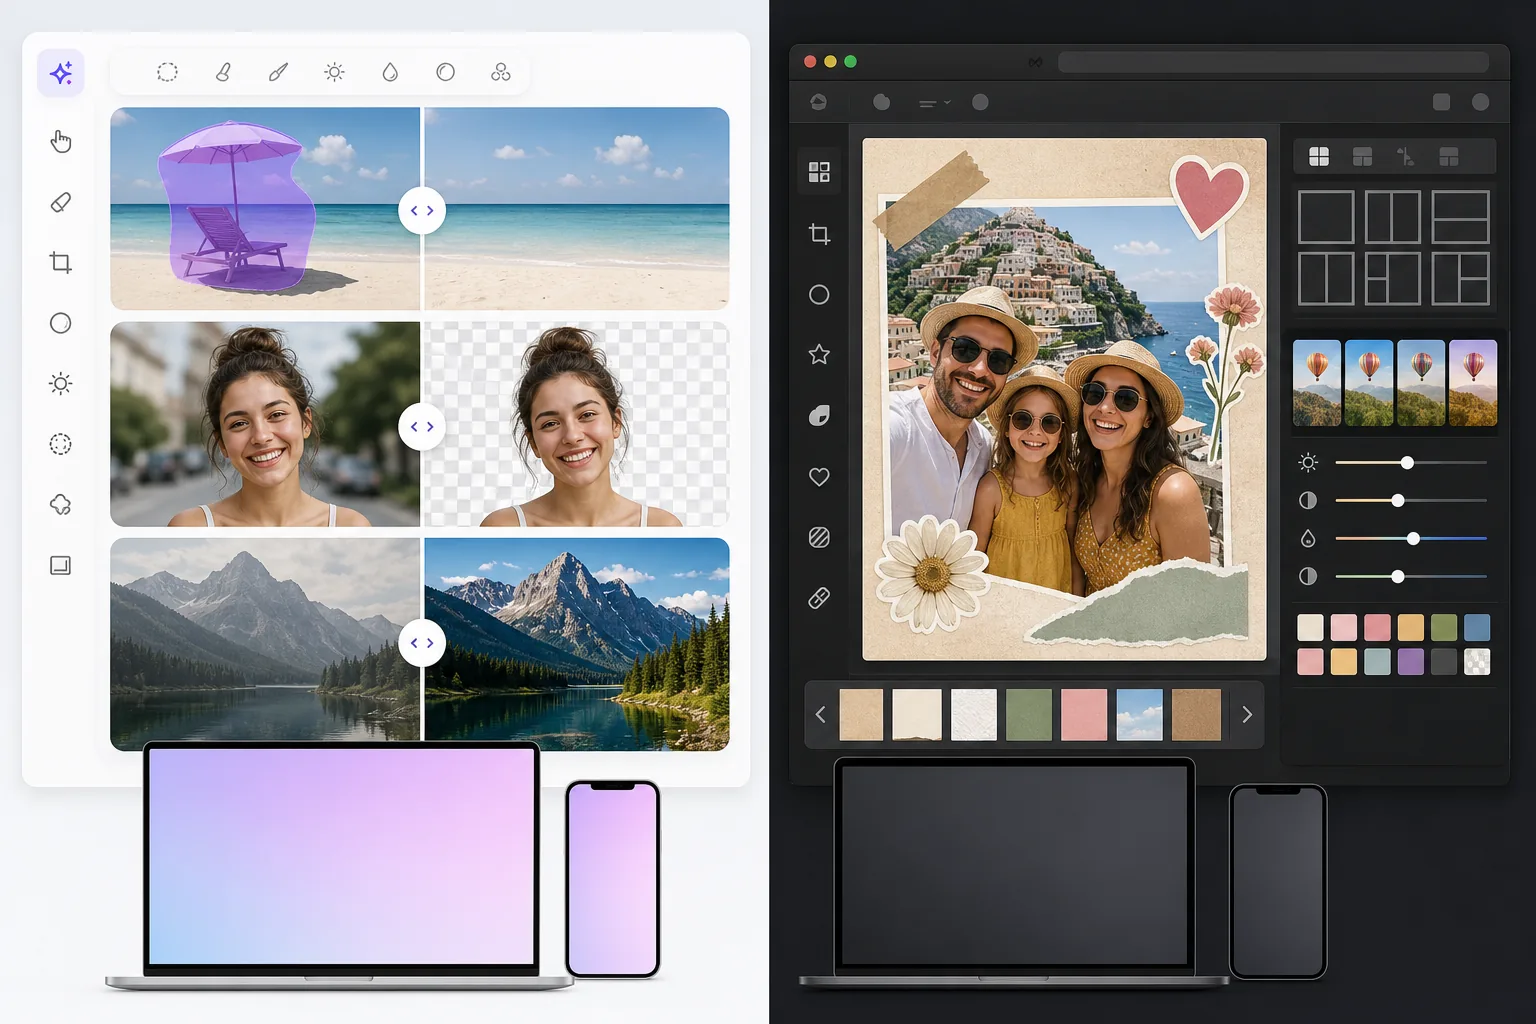Click the square button in dark editor toolbar
Screen dimensions: 1536x1024
click(1441, 102)
